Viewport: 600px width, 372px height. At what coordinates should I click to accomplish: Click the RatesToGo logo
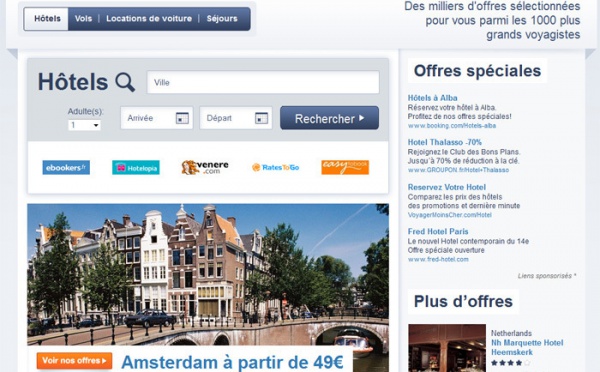pos(276,167)
